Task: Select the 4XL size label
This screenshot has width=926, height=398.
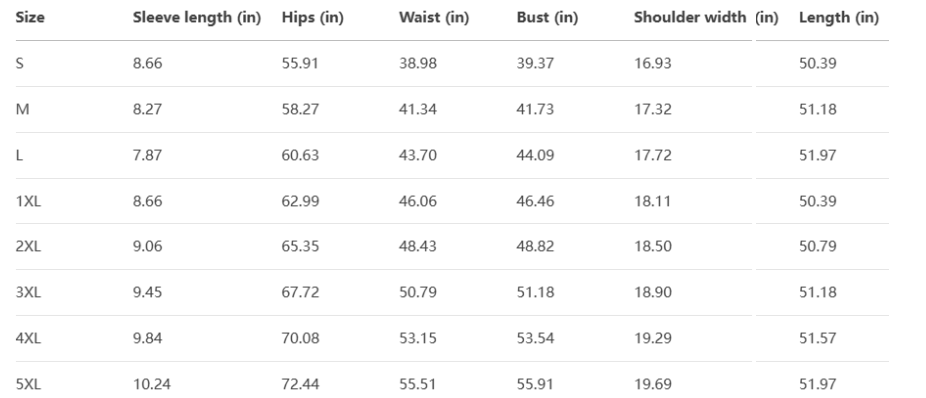Action: [x=28, y=338]
